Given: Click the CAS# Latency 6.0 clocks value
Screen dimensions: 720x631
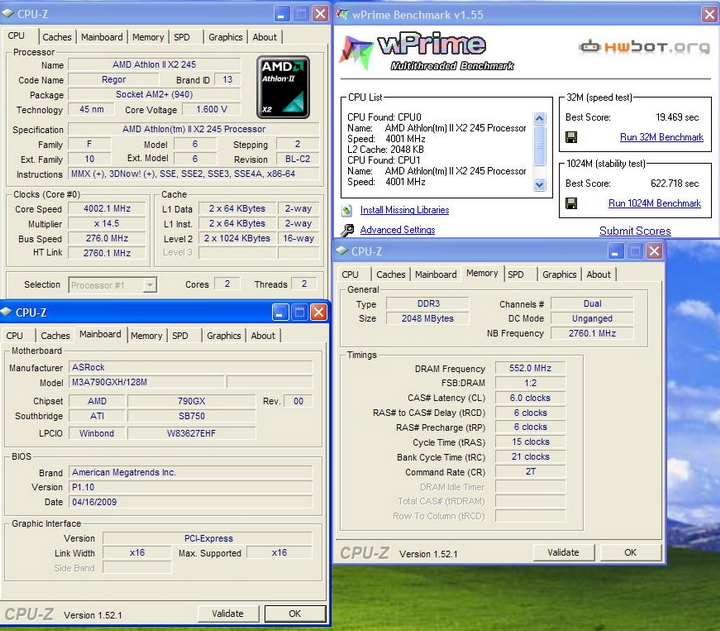Looking at the screenshot, I should [530, 398].
